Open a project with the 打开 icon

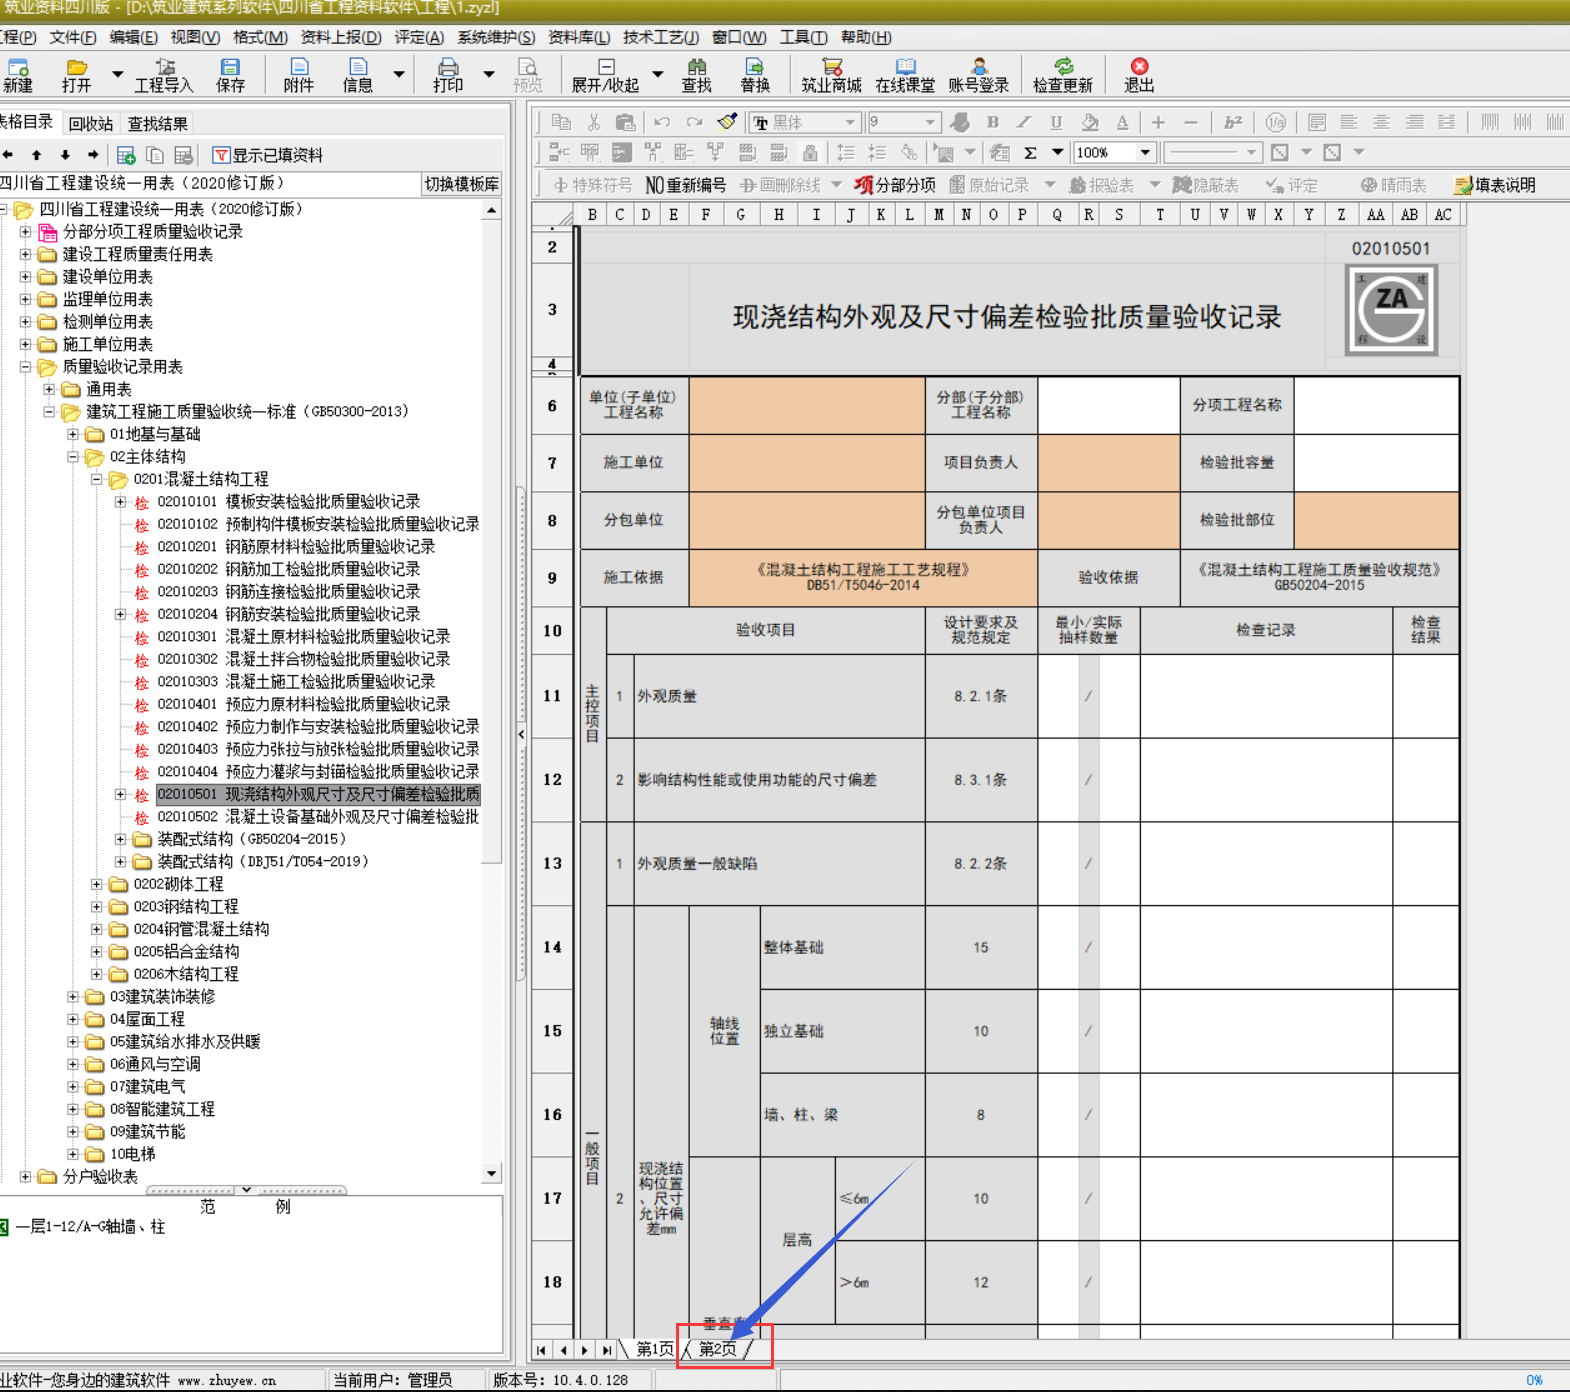pos(77,75)
